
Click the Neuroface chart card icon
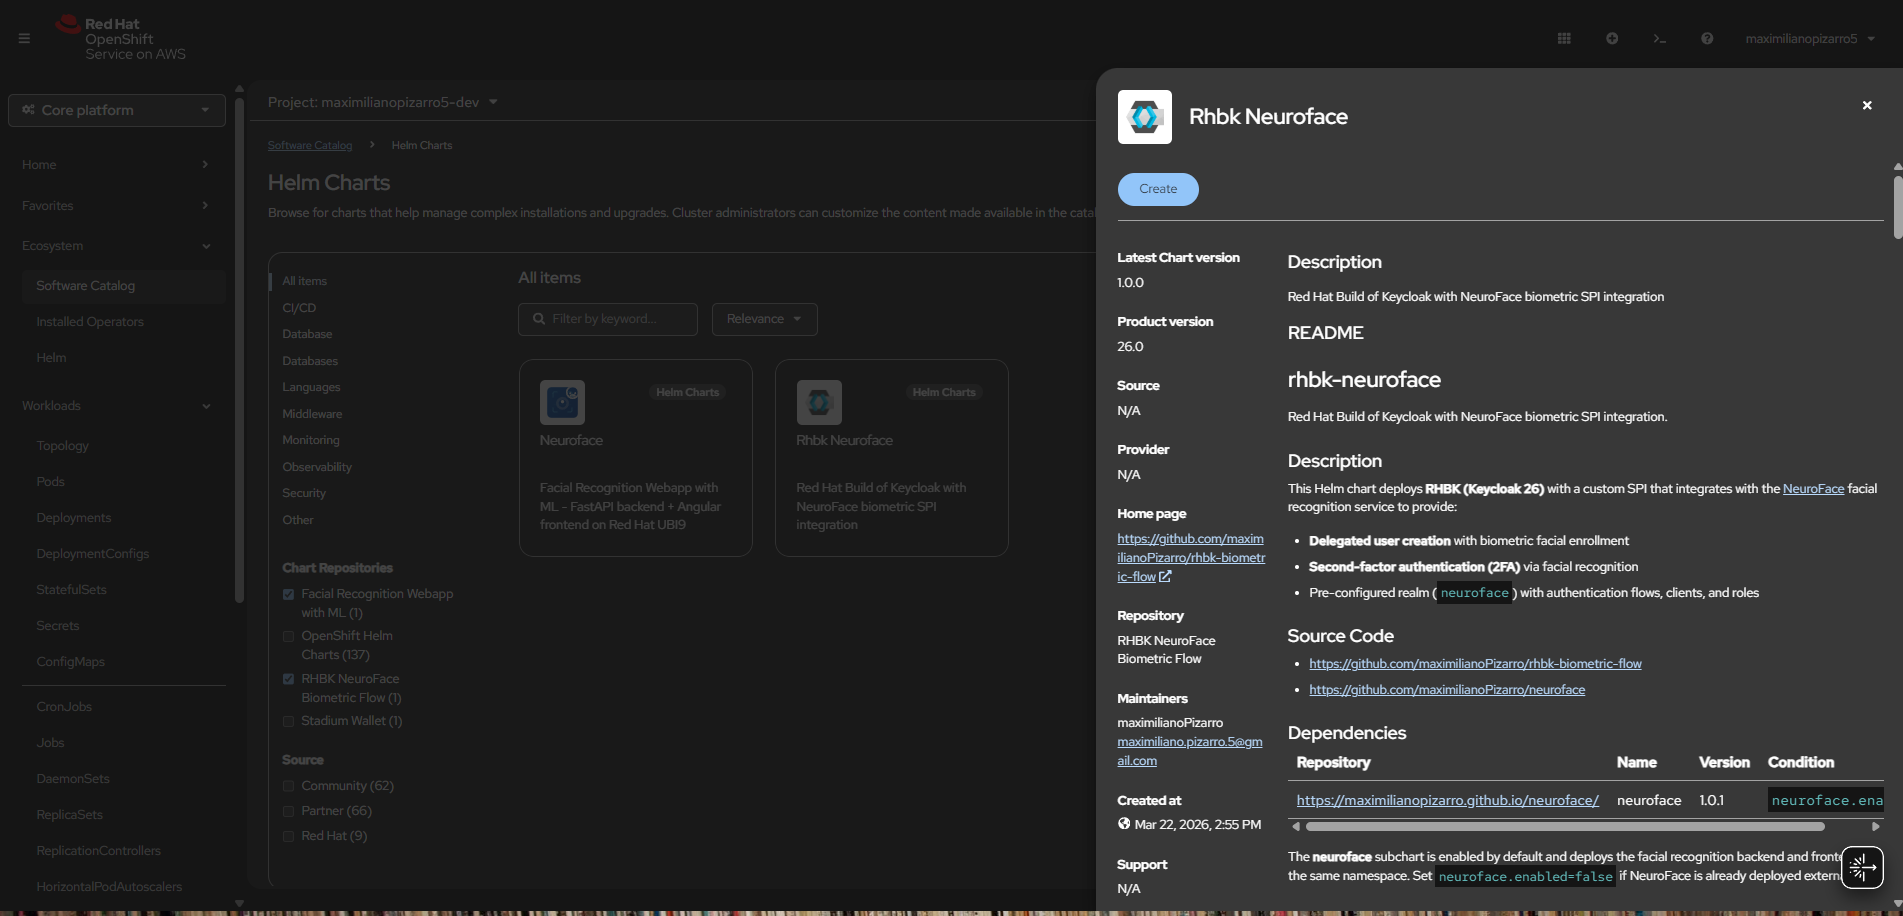click(x=562, y=402)
